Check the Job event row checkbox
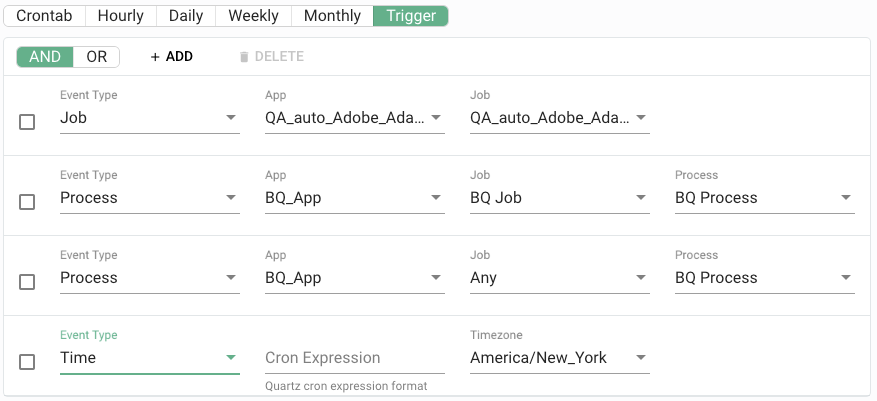The width and height of the screenshot is (877, 401). [27, 122]
